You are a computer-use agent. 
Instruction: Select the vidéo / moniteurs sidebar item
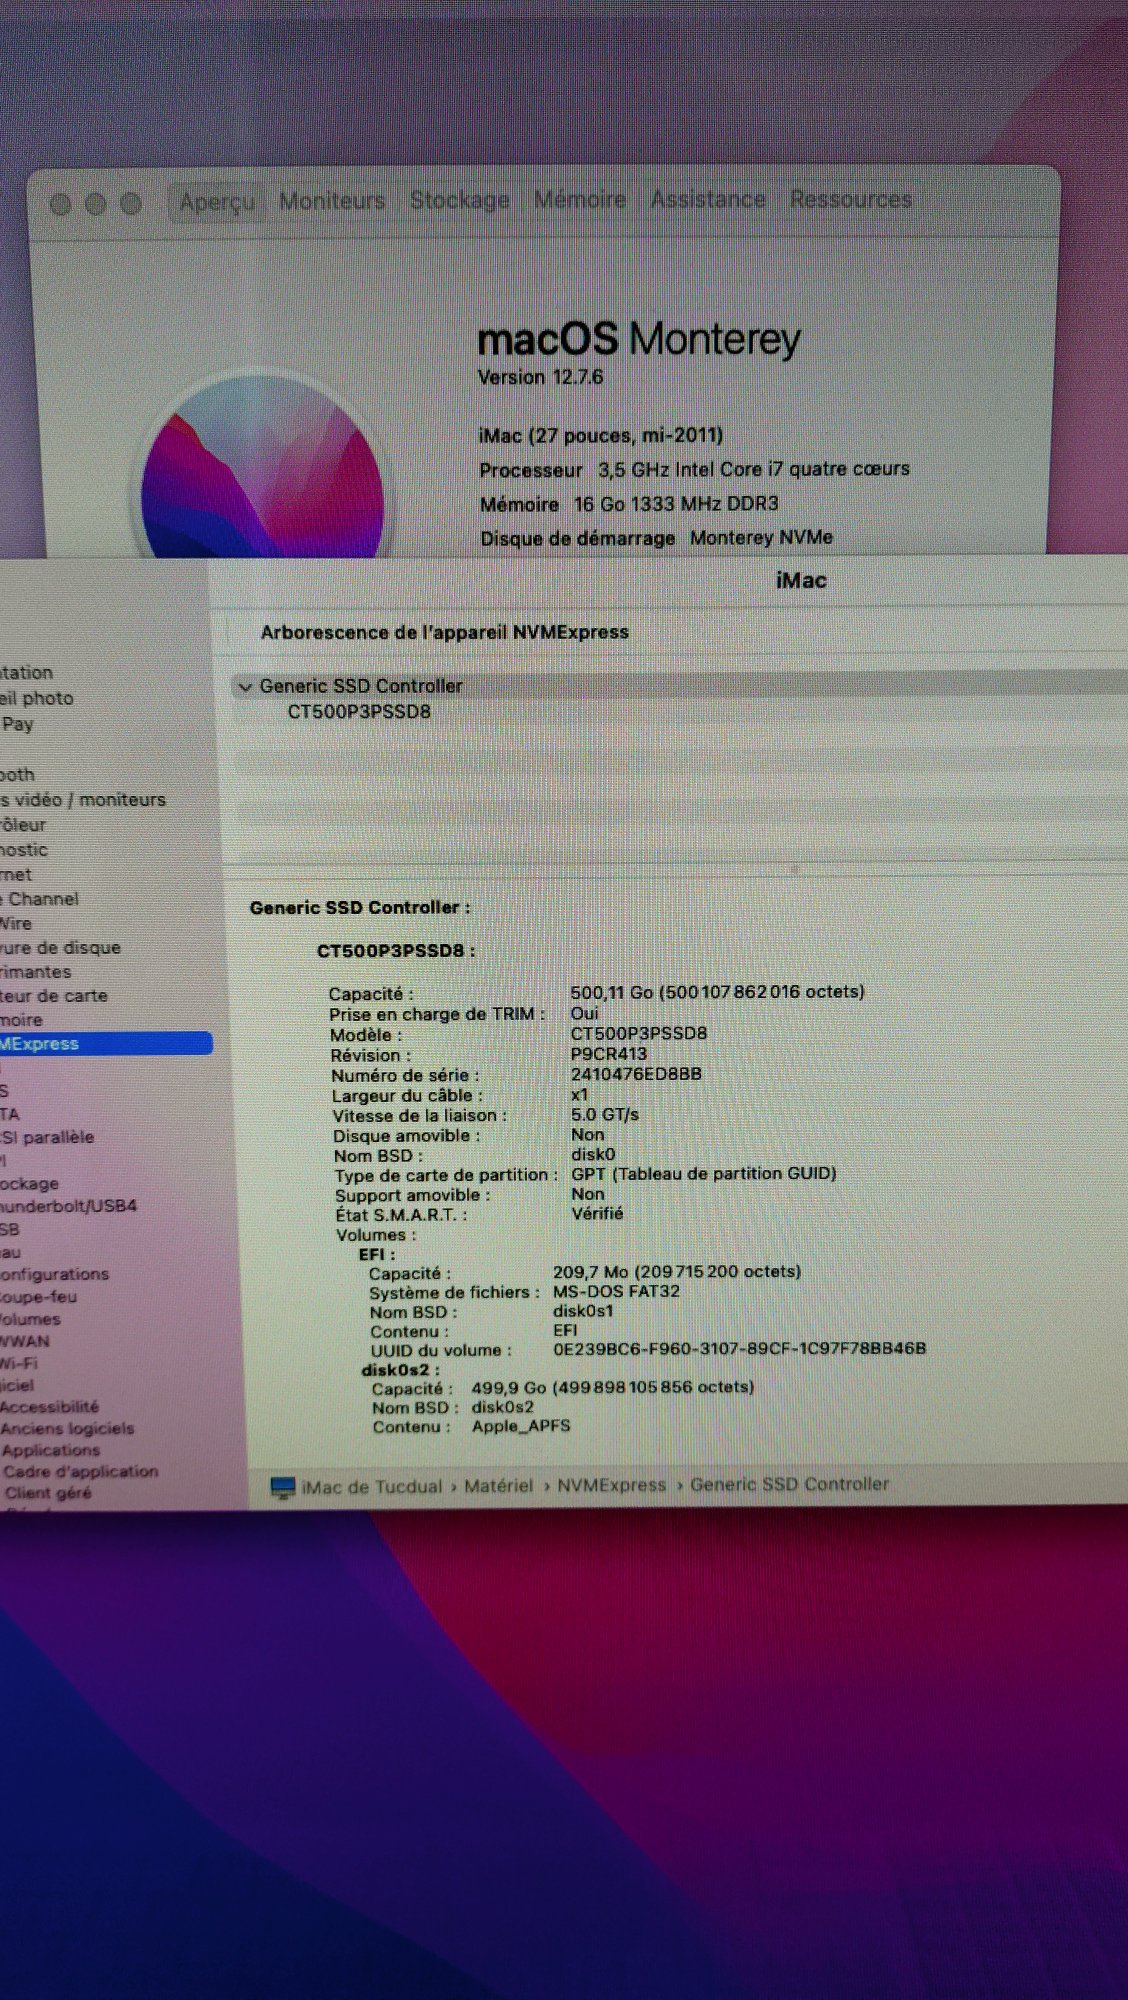click(x=83, y=800)
